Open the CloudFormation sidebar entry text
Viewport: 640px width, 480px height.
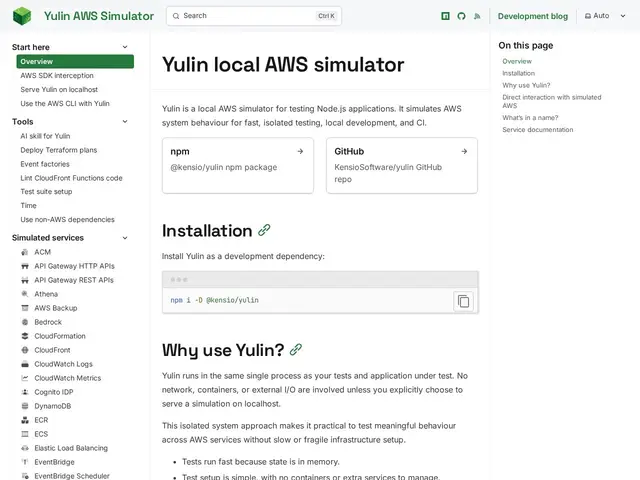point(60,336)
